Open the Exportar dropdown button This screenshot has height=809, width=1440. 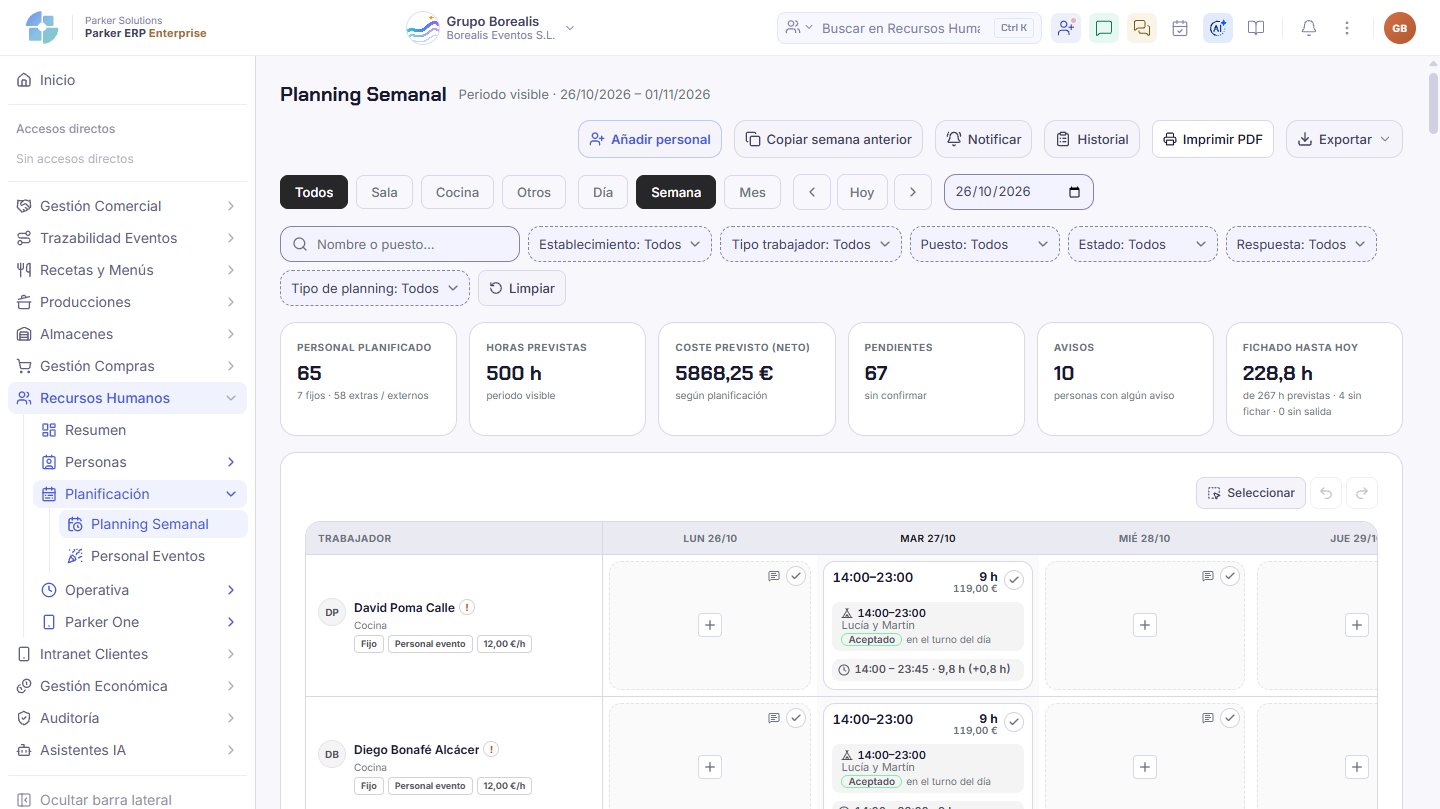point(1344,139)
